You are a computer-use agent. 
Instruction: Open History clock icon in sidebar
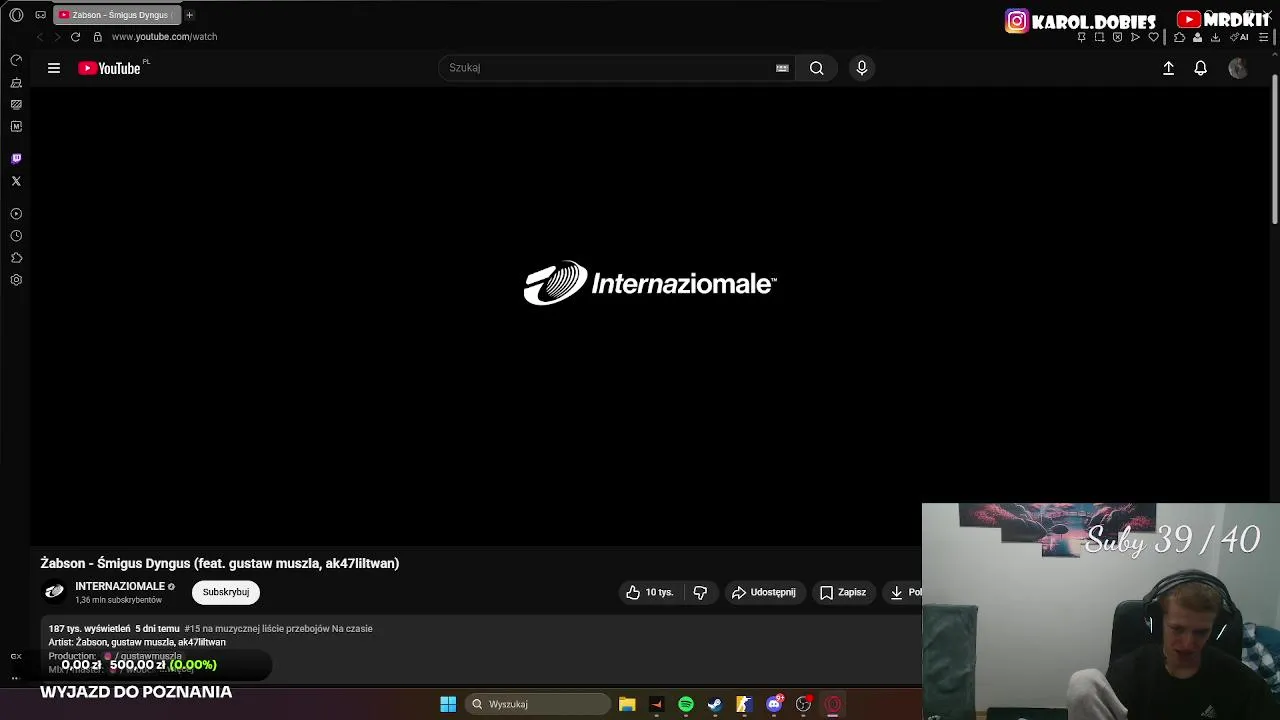(x=16, y=236)
